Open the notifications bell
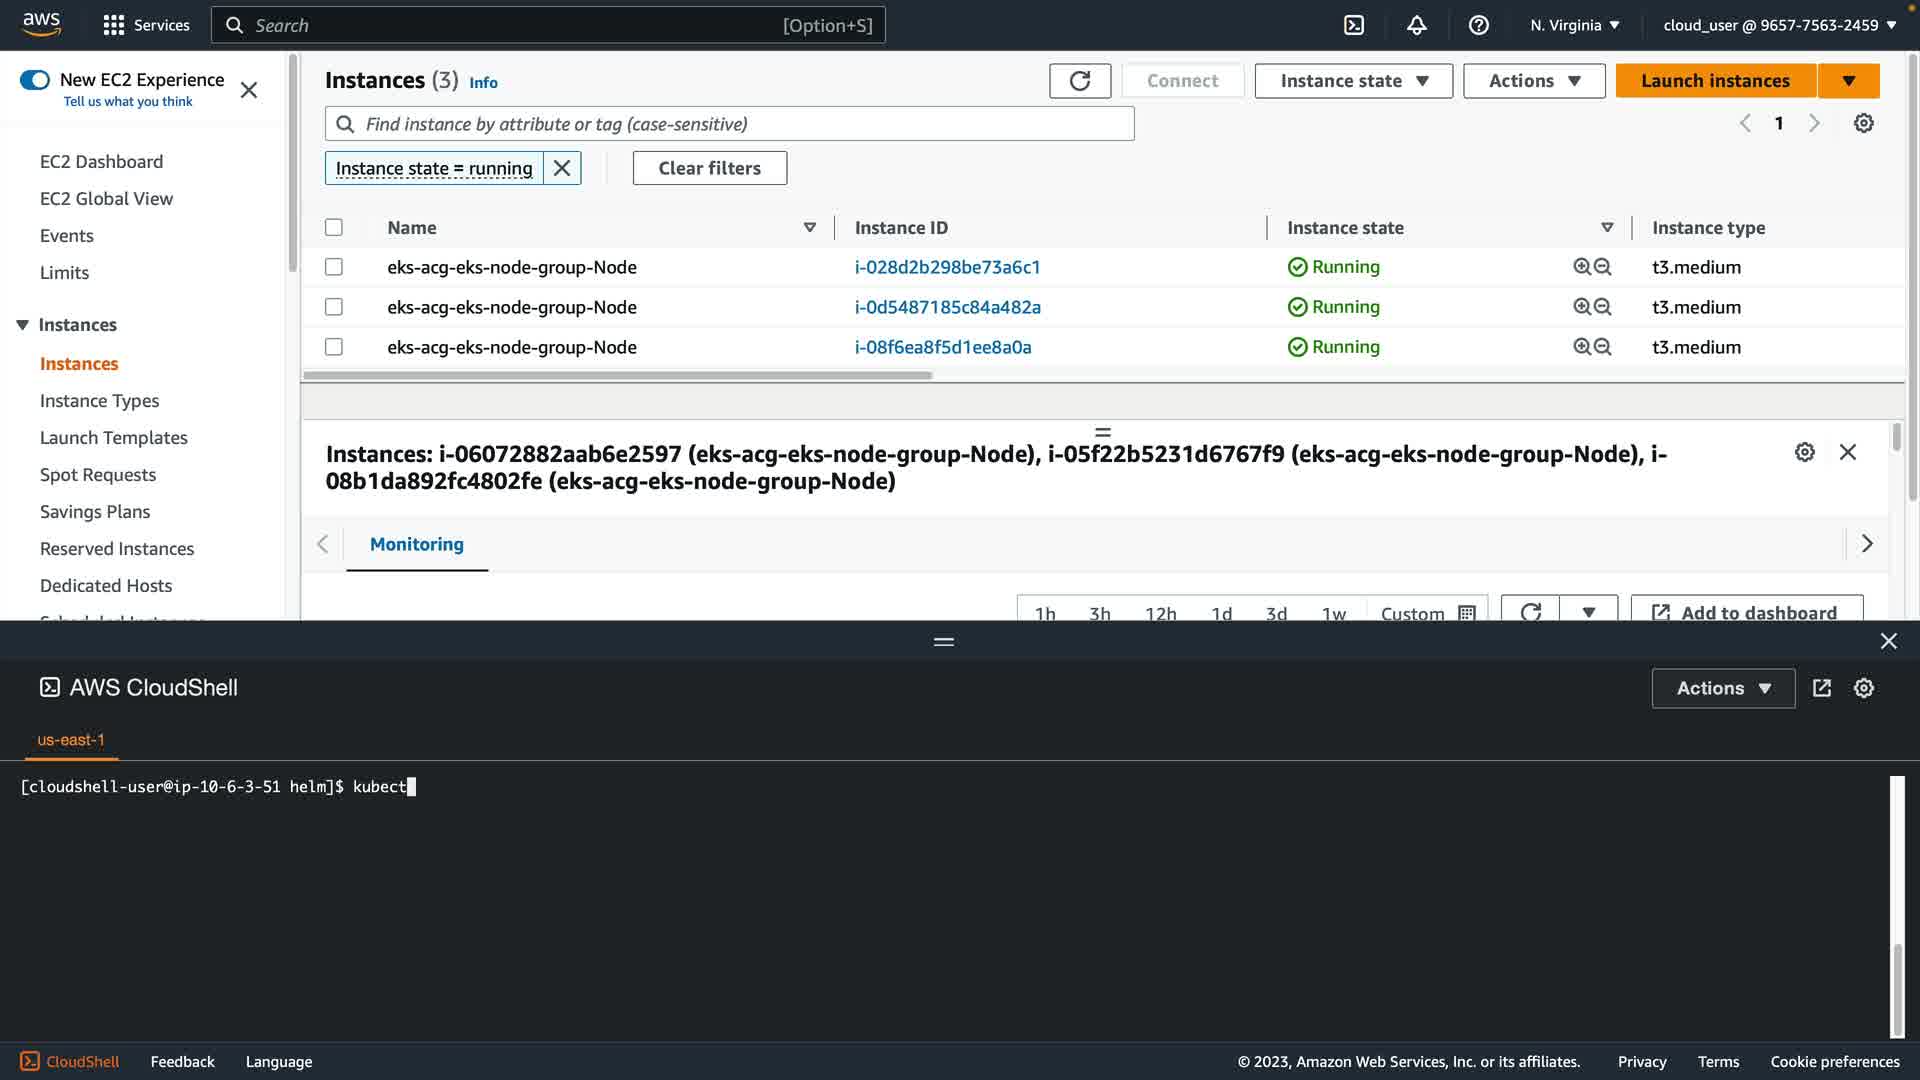The image size is (1920, 1080). click(1416, 25)
